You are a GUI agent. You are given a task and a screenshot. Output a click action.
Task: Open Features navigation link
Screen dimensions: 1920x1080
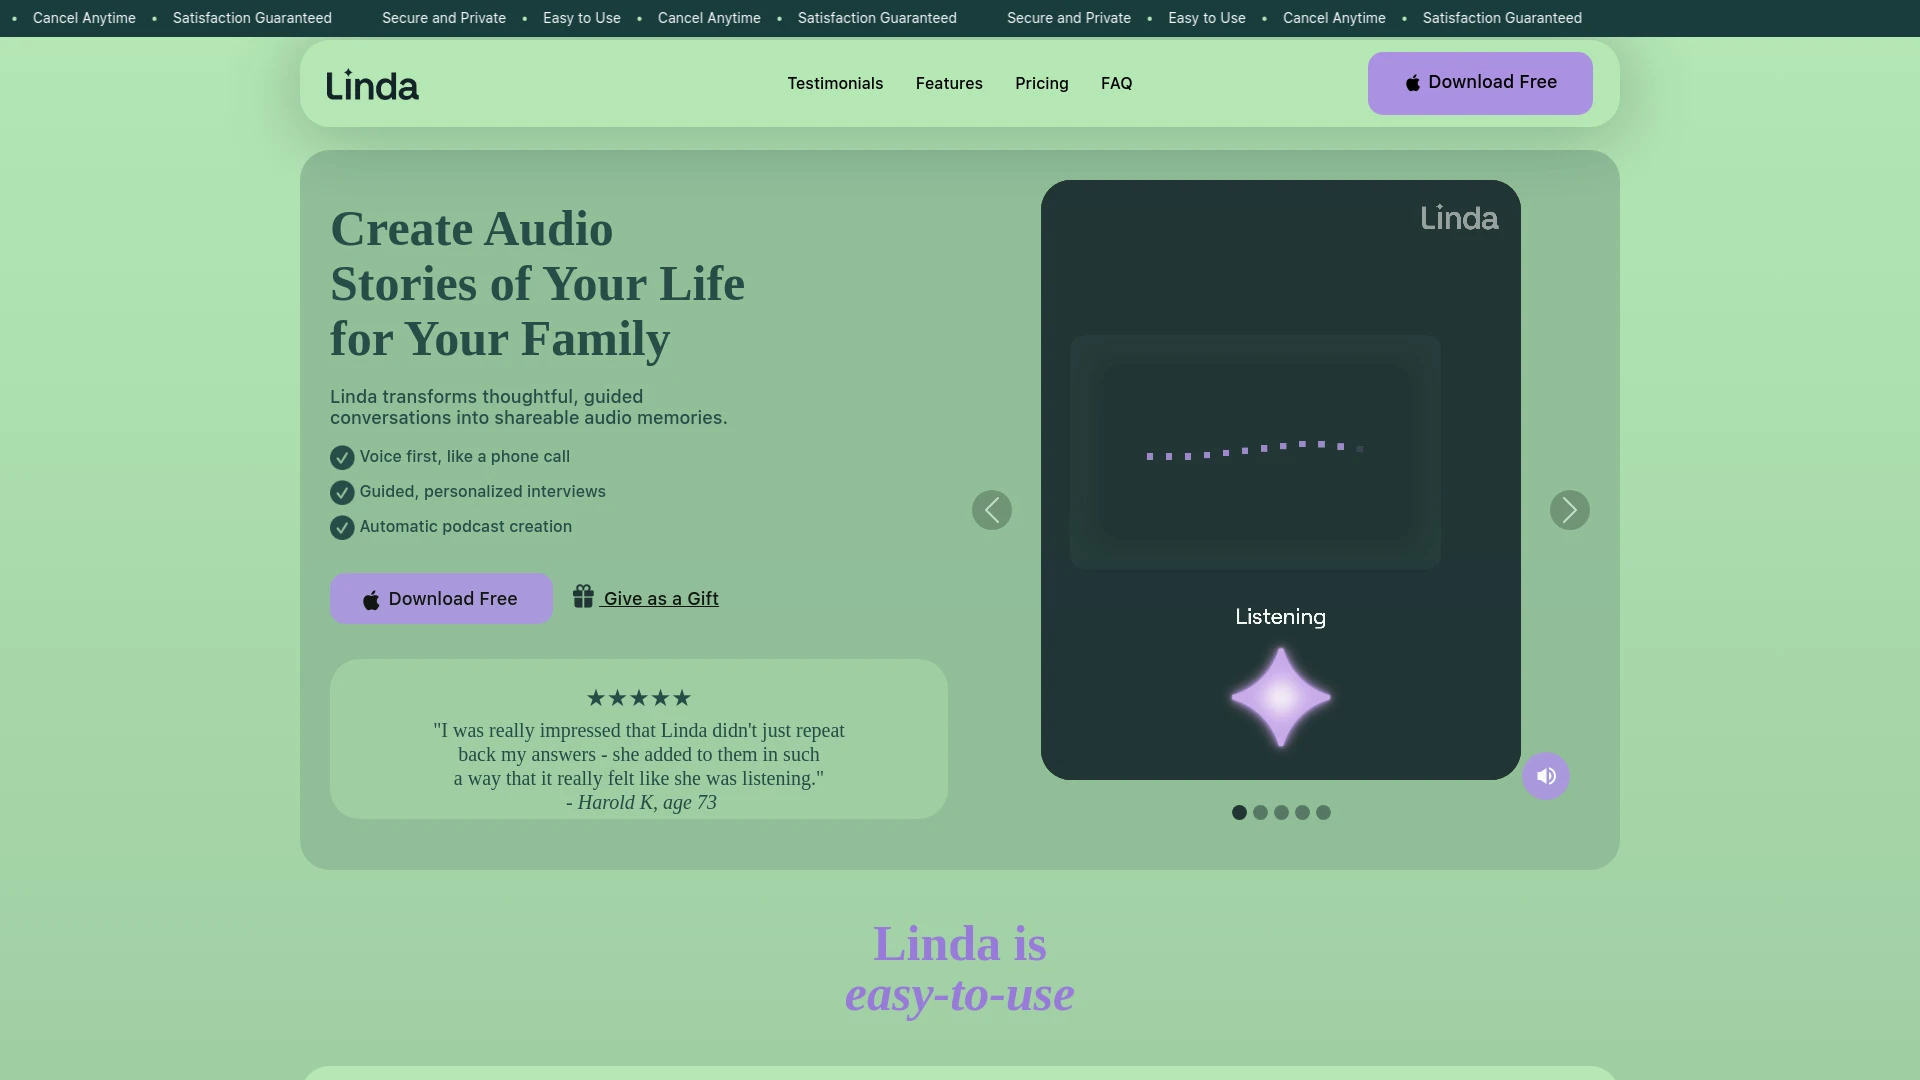[949, 84]
